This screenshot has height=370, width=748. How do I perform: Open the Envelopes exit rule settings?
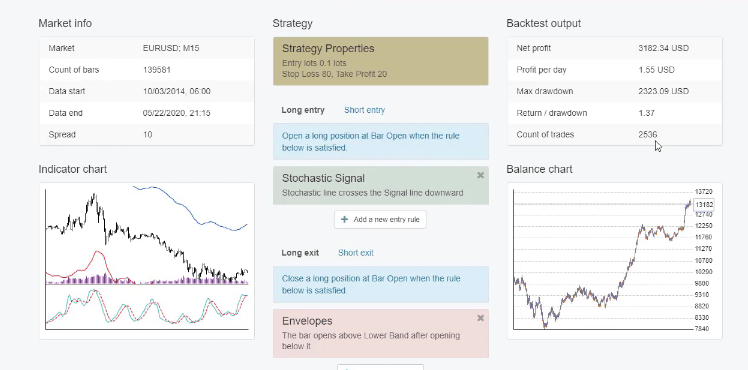(381, 333)
